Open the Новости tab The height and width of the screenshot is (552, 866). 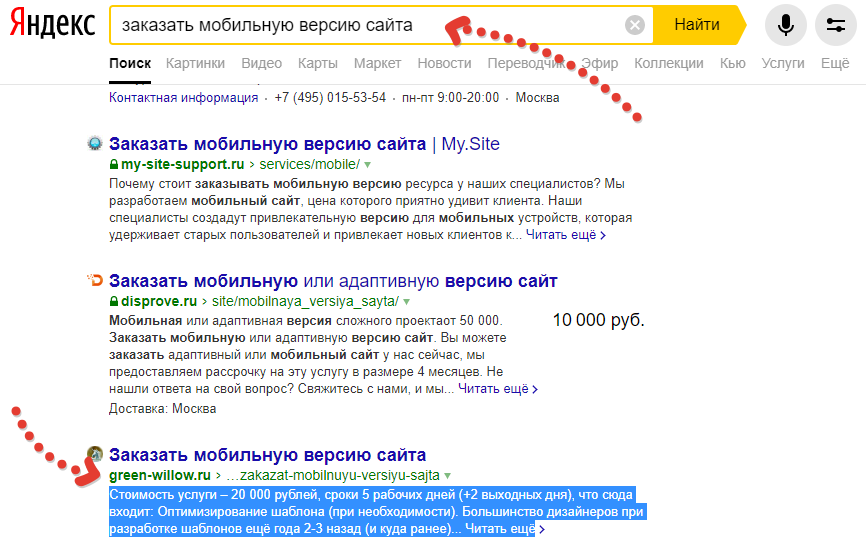(444, 64)
